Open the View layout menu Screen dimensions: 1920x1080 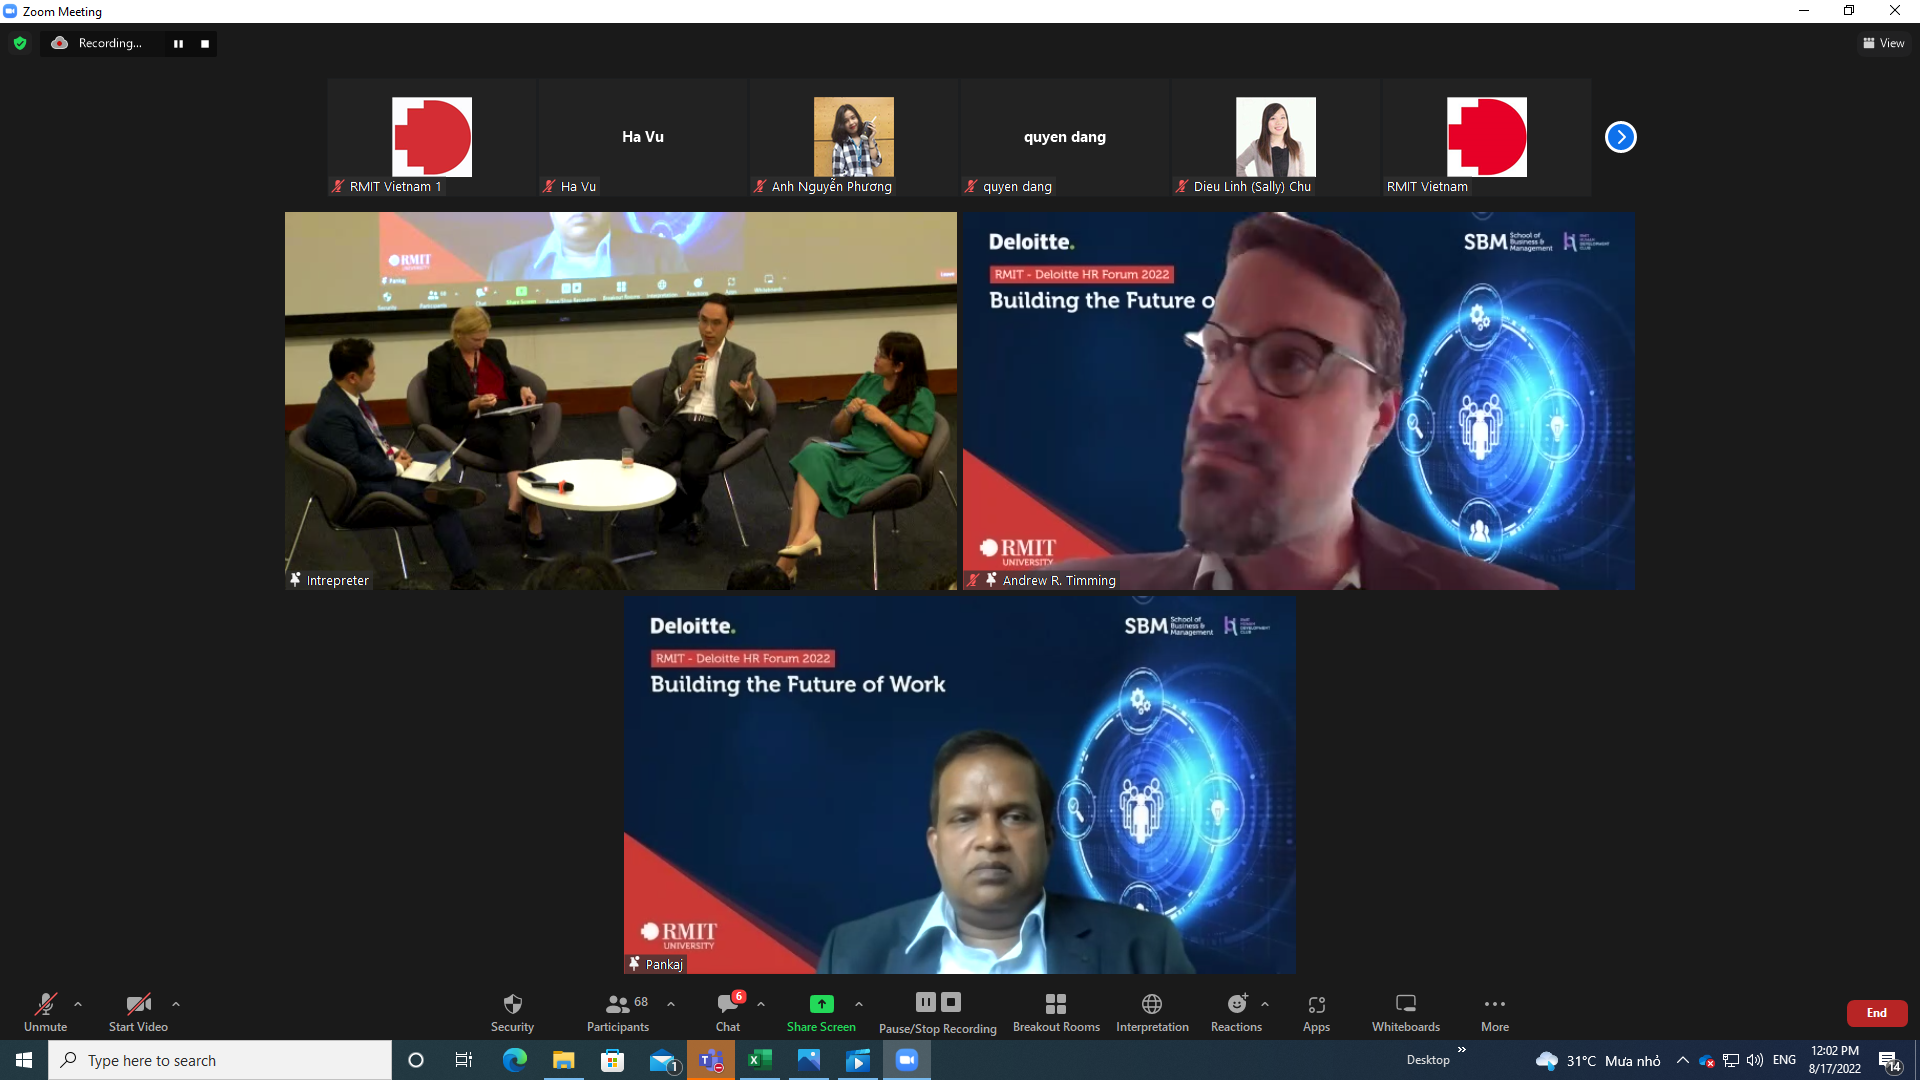click(x=1884, y=43)
